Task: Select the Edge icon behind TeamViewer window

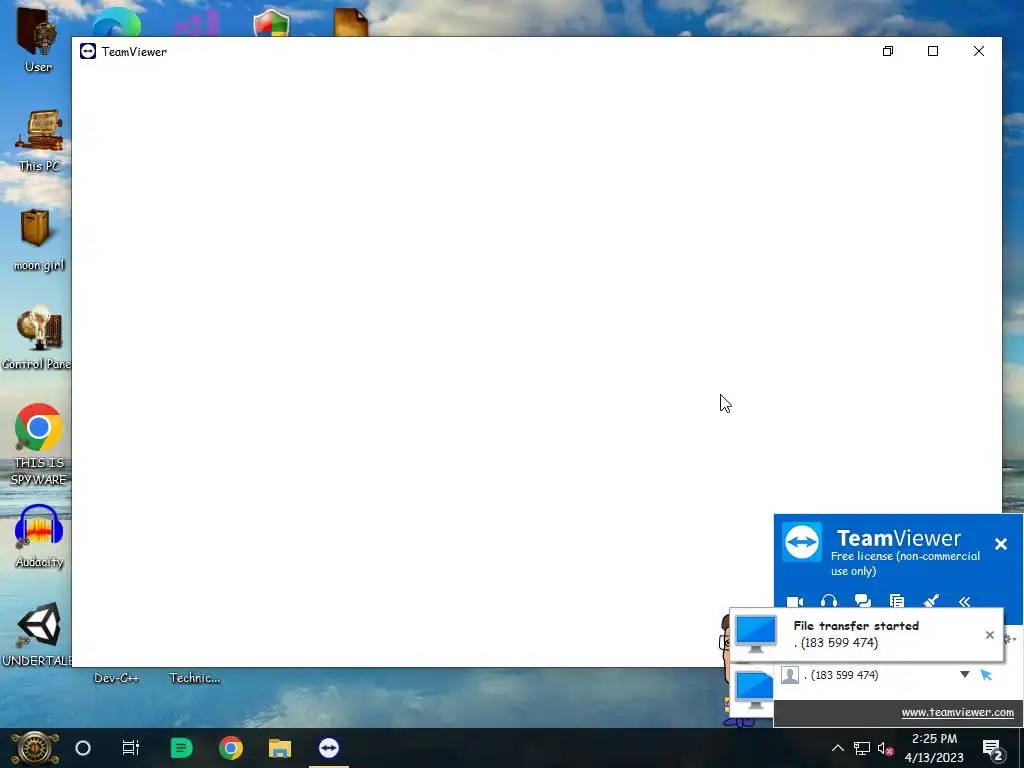Action: point(117,24)
